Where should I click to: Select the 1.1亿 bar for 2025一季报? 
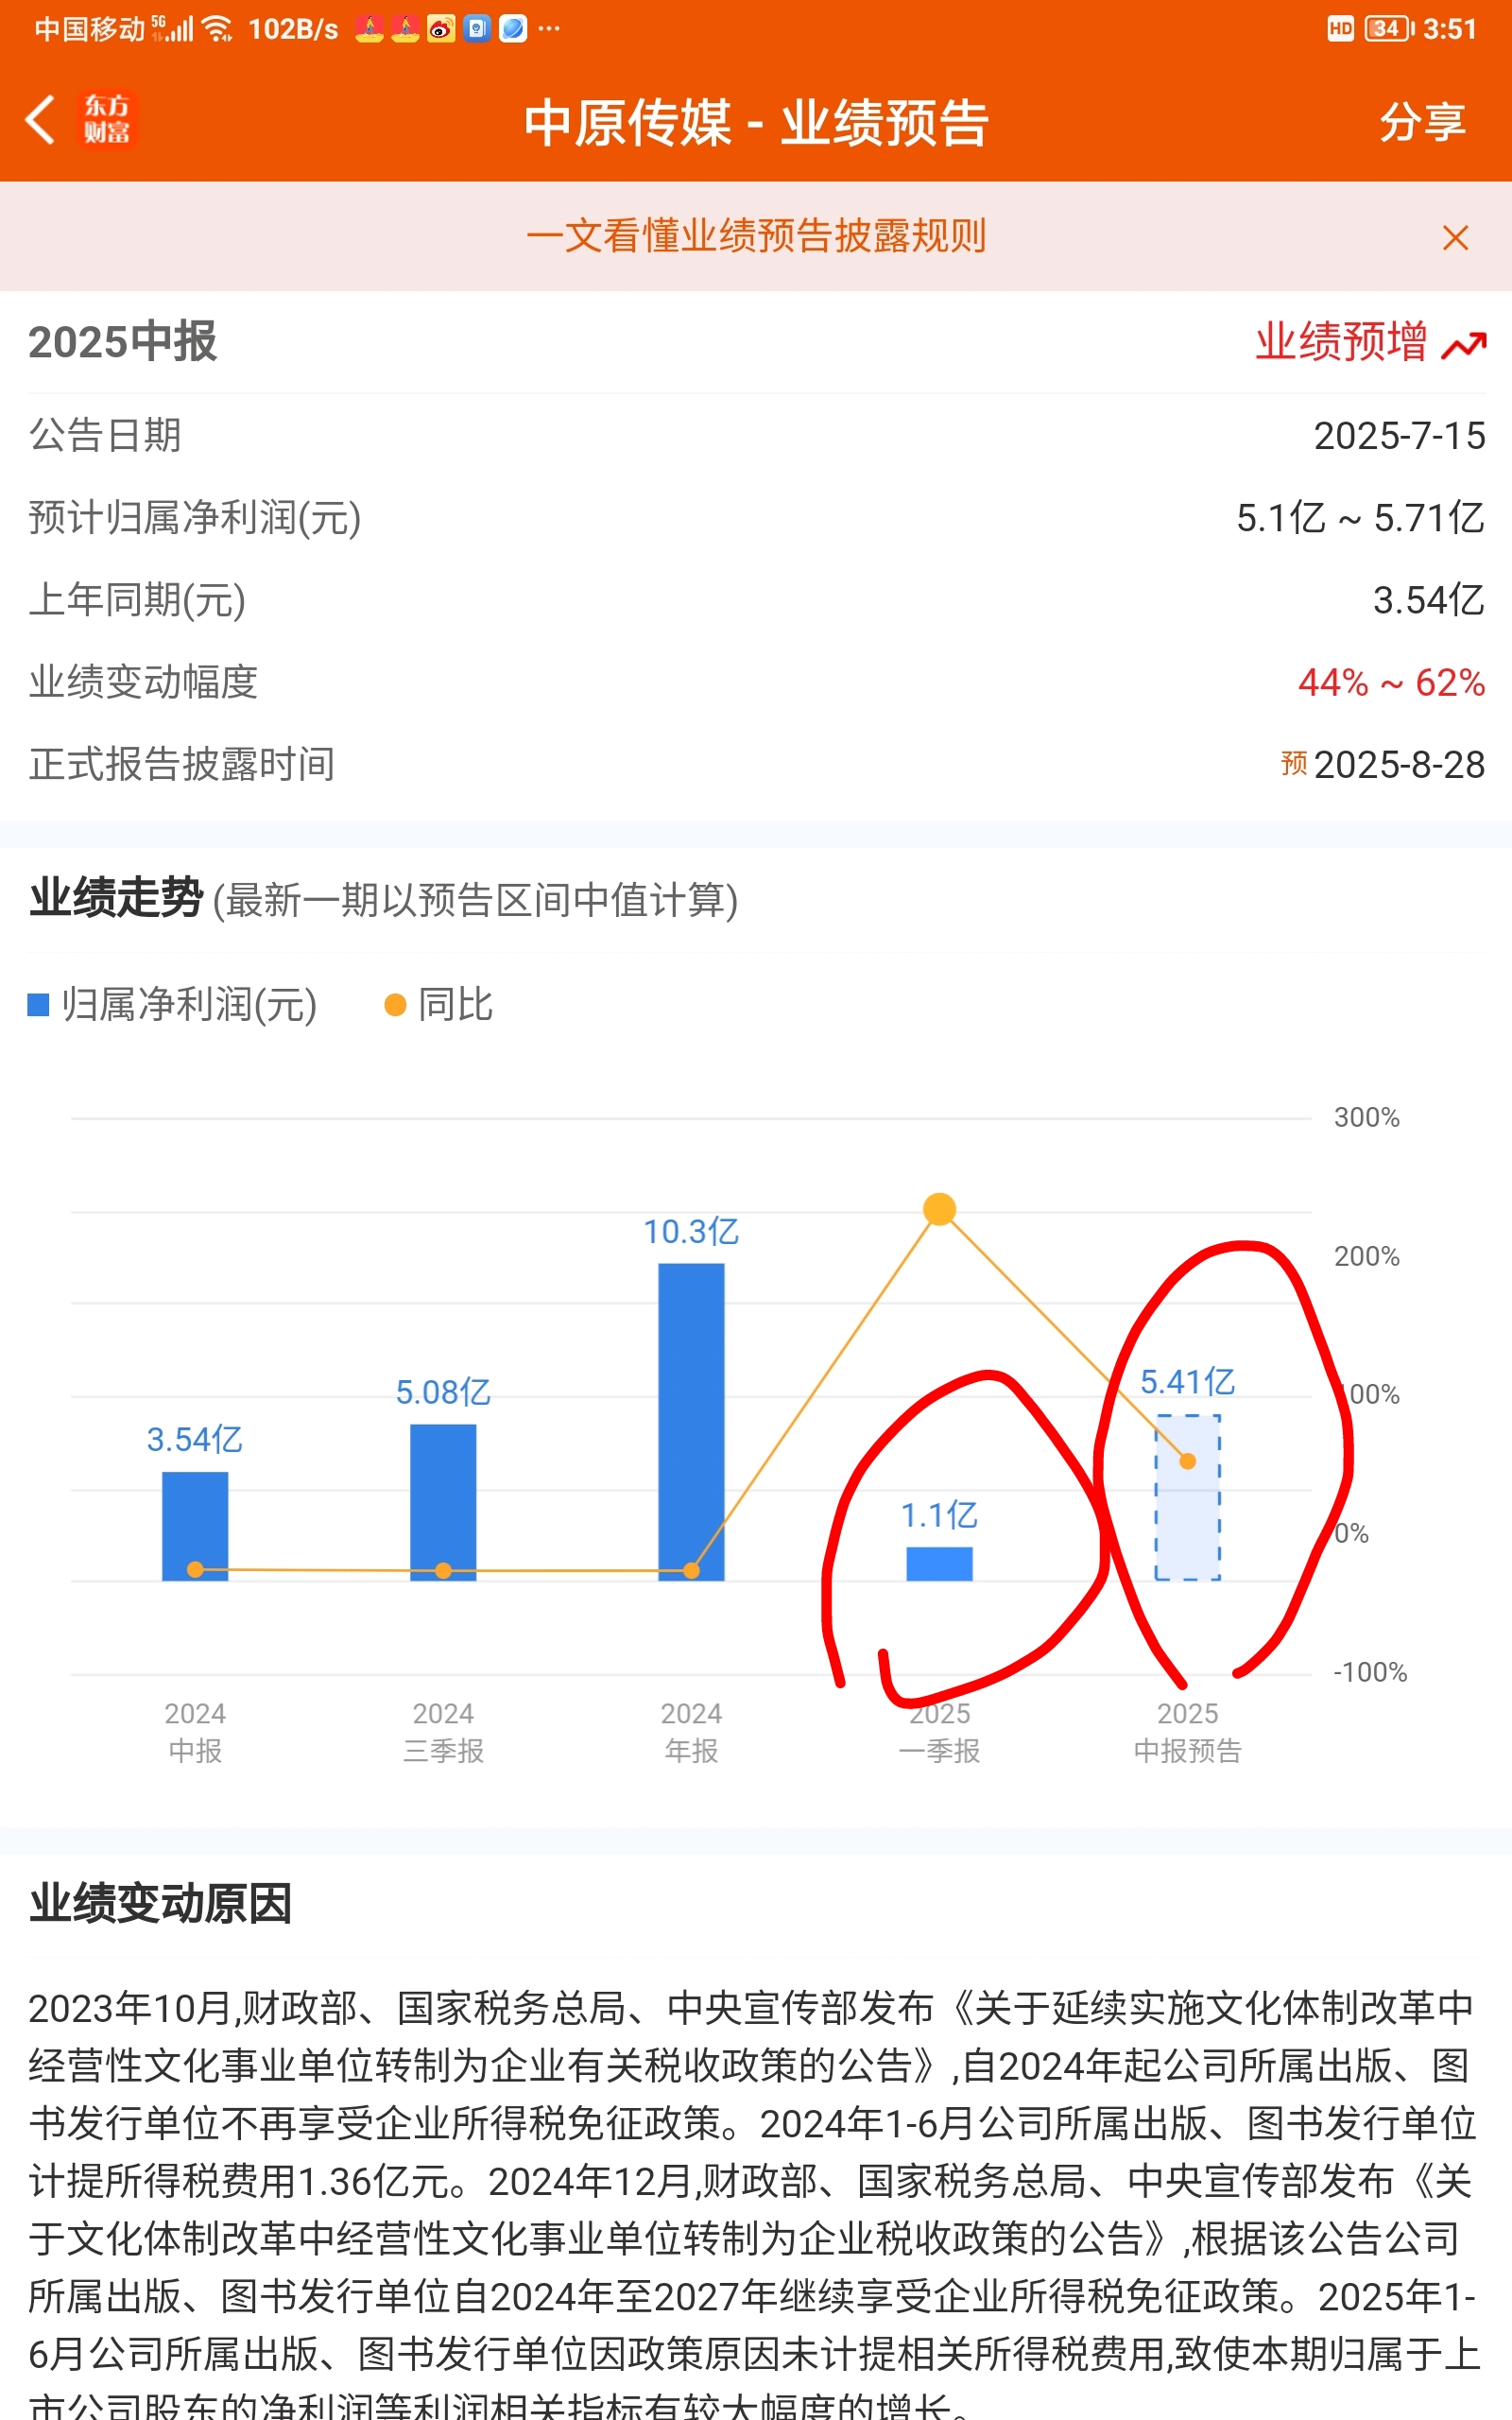point(939,1564)
